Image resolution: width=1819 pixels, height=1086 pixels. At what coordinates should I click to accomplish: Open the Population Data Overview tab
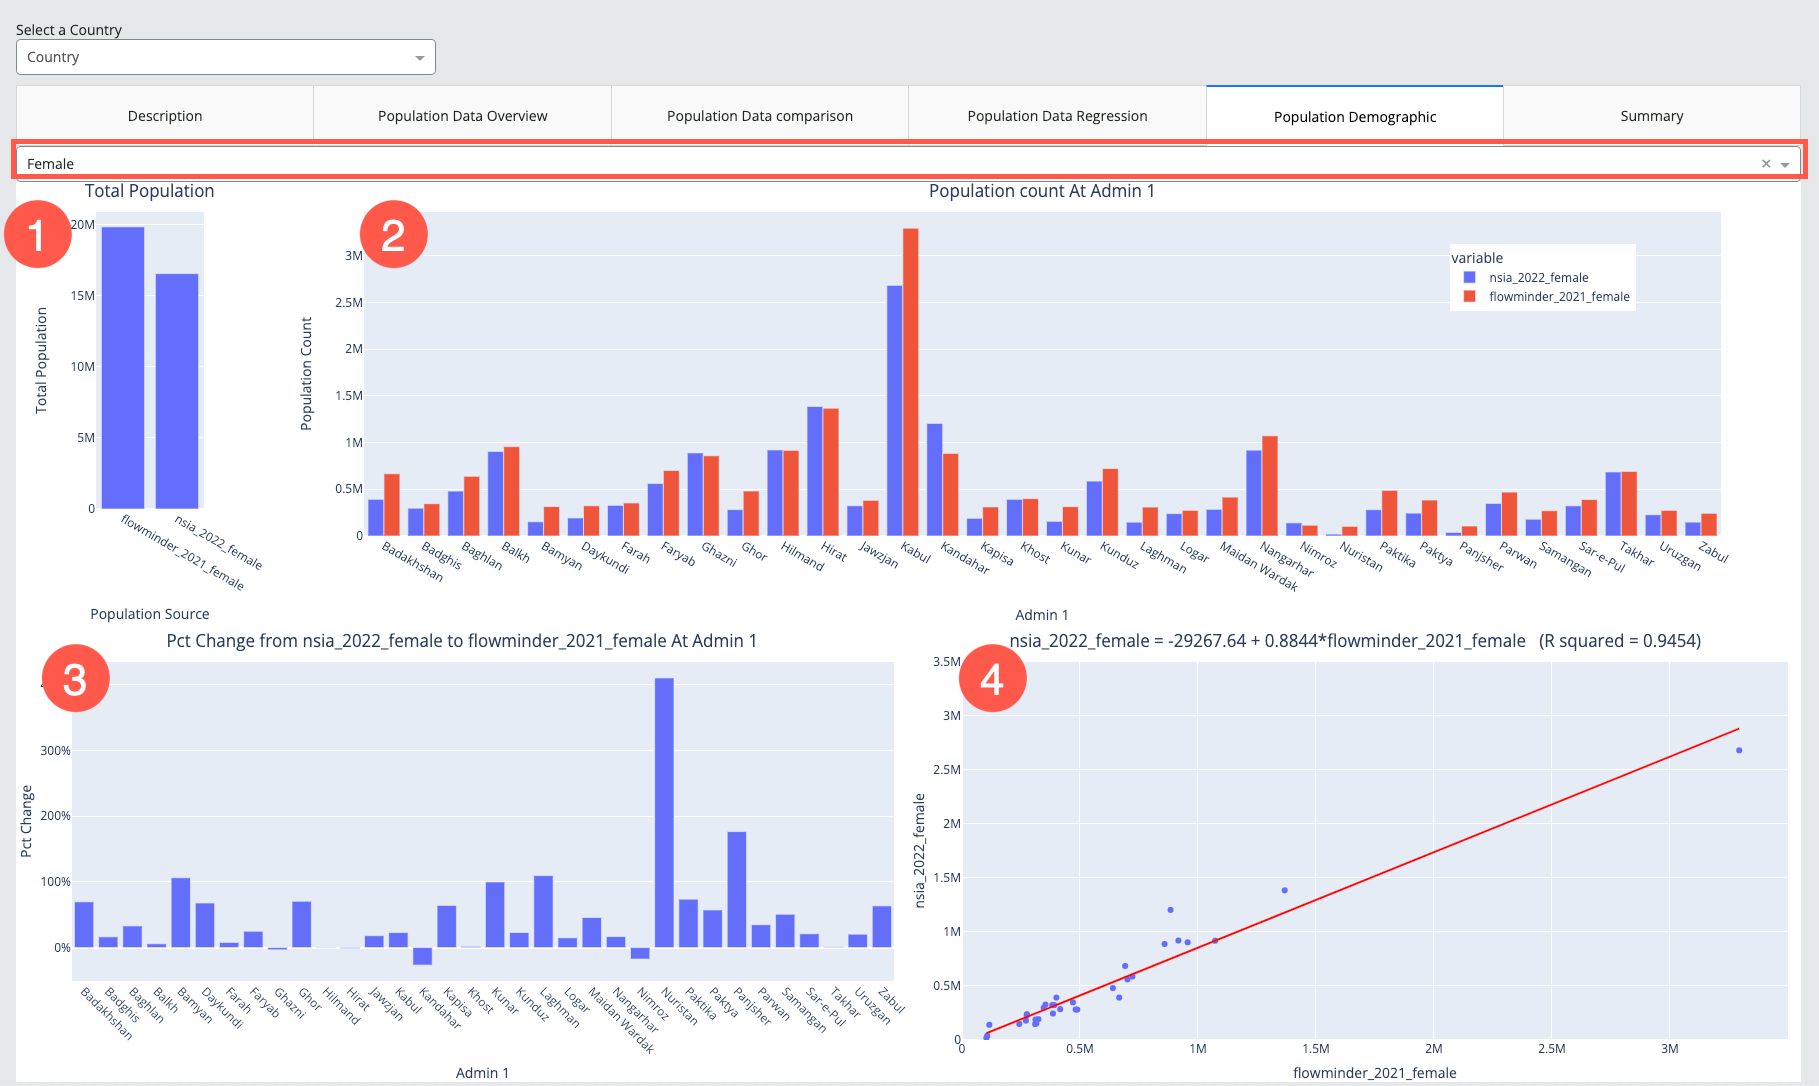click(x=462, y=116)
